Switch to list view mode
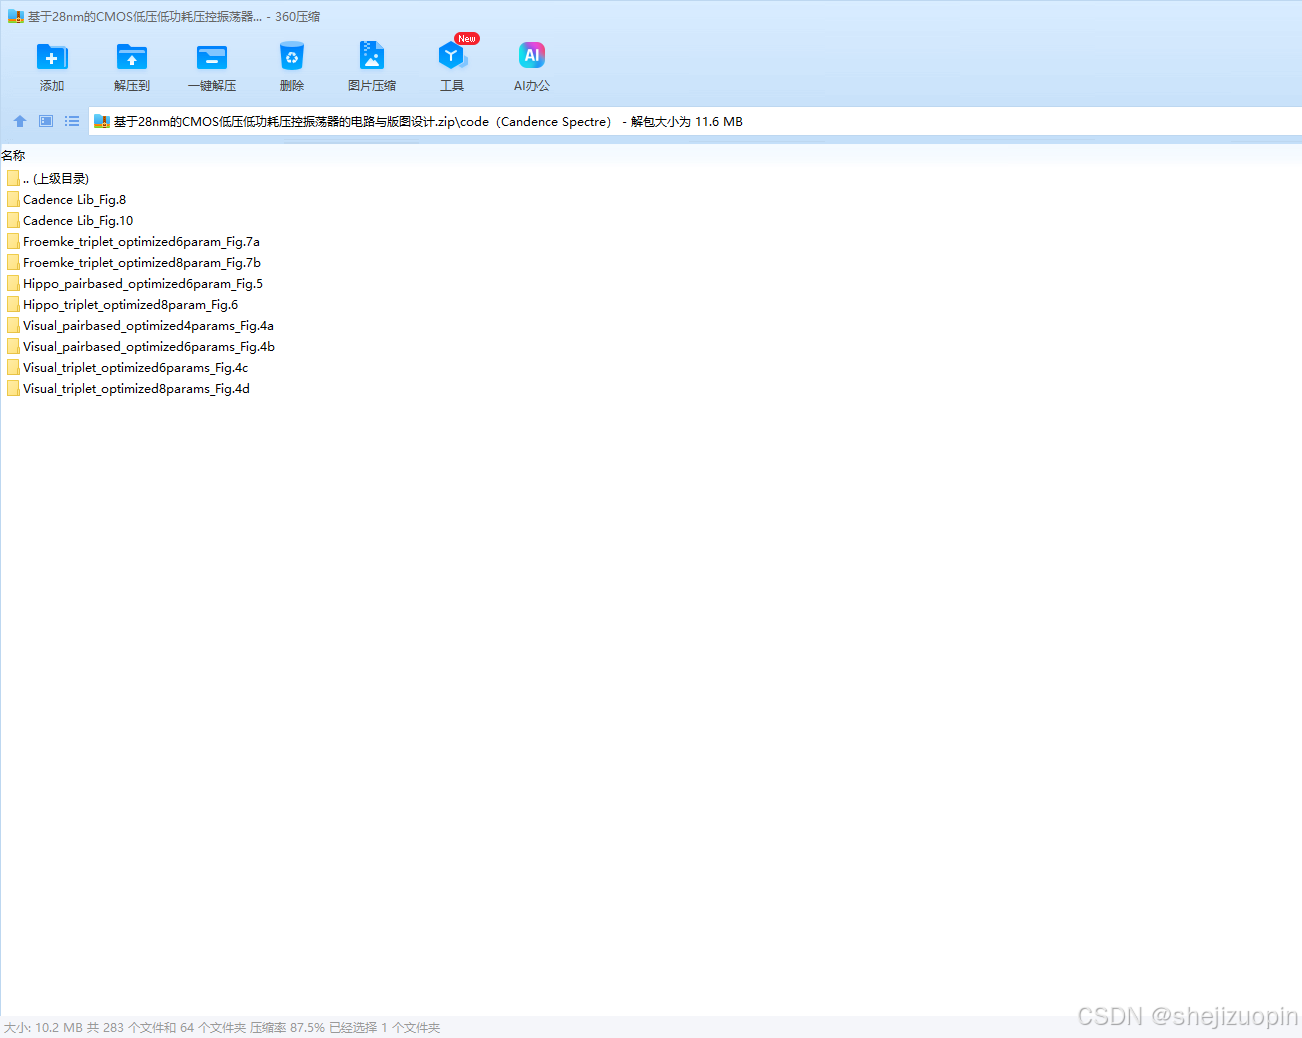Screen dimensions: 1302x1038 (72, 121)
